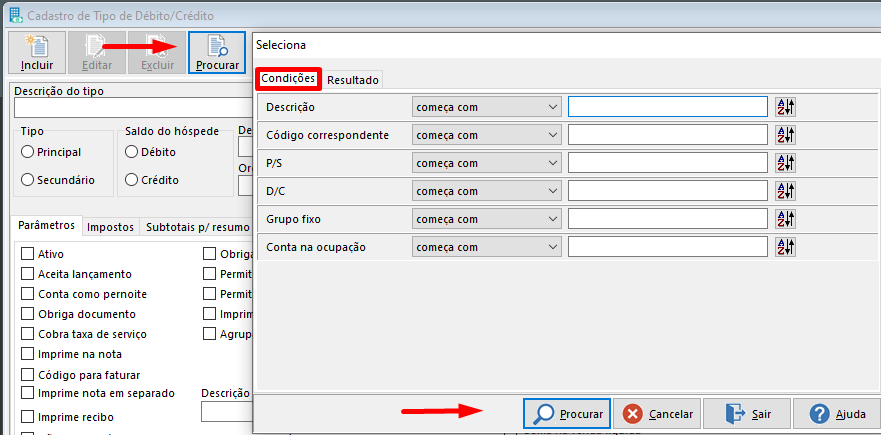Screen dimensions: 881x435
Task: Click the Descrição do tipo field
Action: click(133, 107)
